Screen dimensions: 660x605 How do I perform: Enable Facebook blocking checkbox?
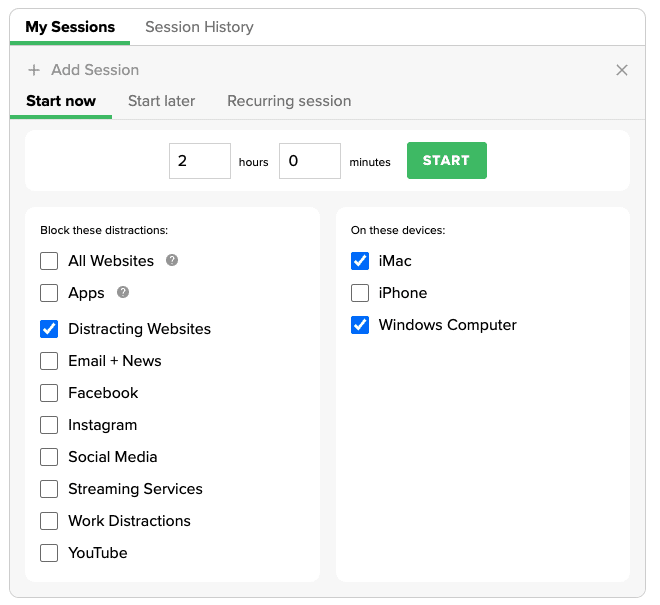(x=49, y=393)
